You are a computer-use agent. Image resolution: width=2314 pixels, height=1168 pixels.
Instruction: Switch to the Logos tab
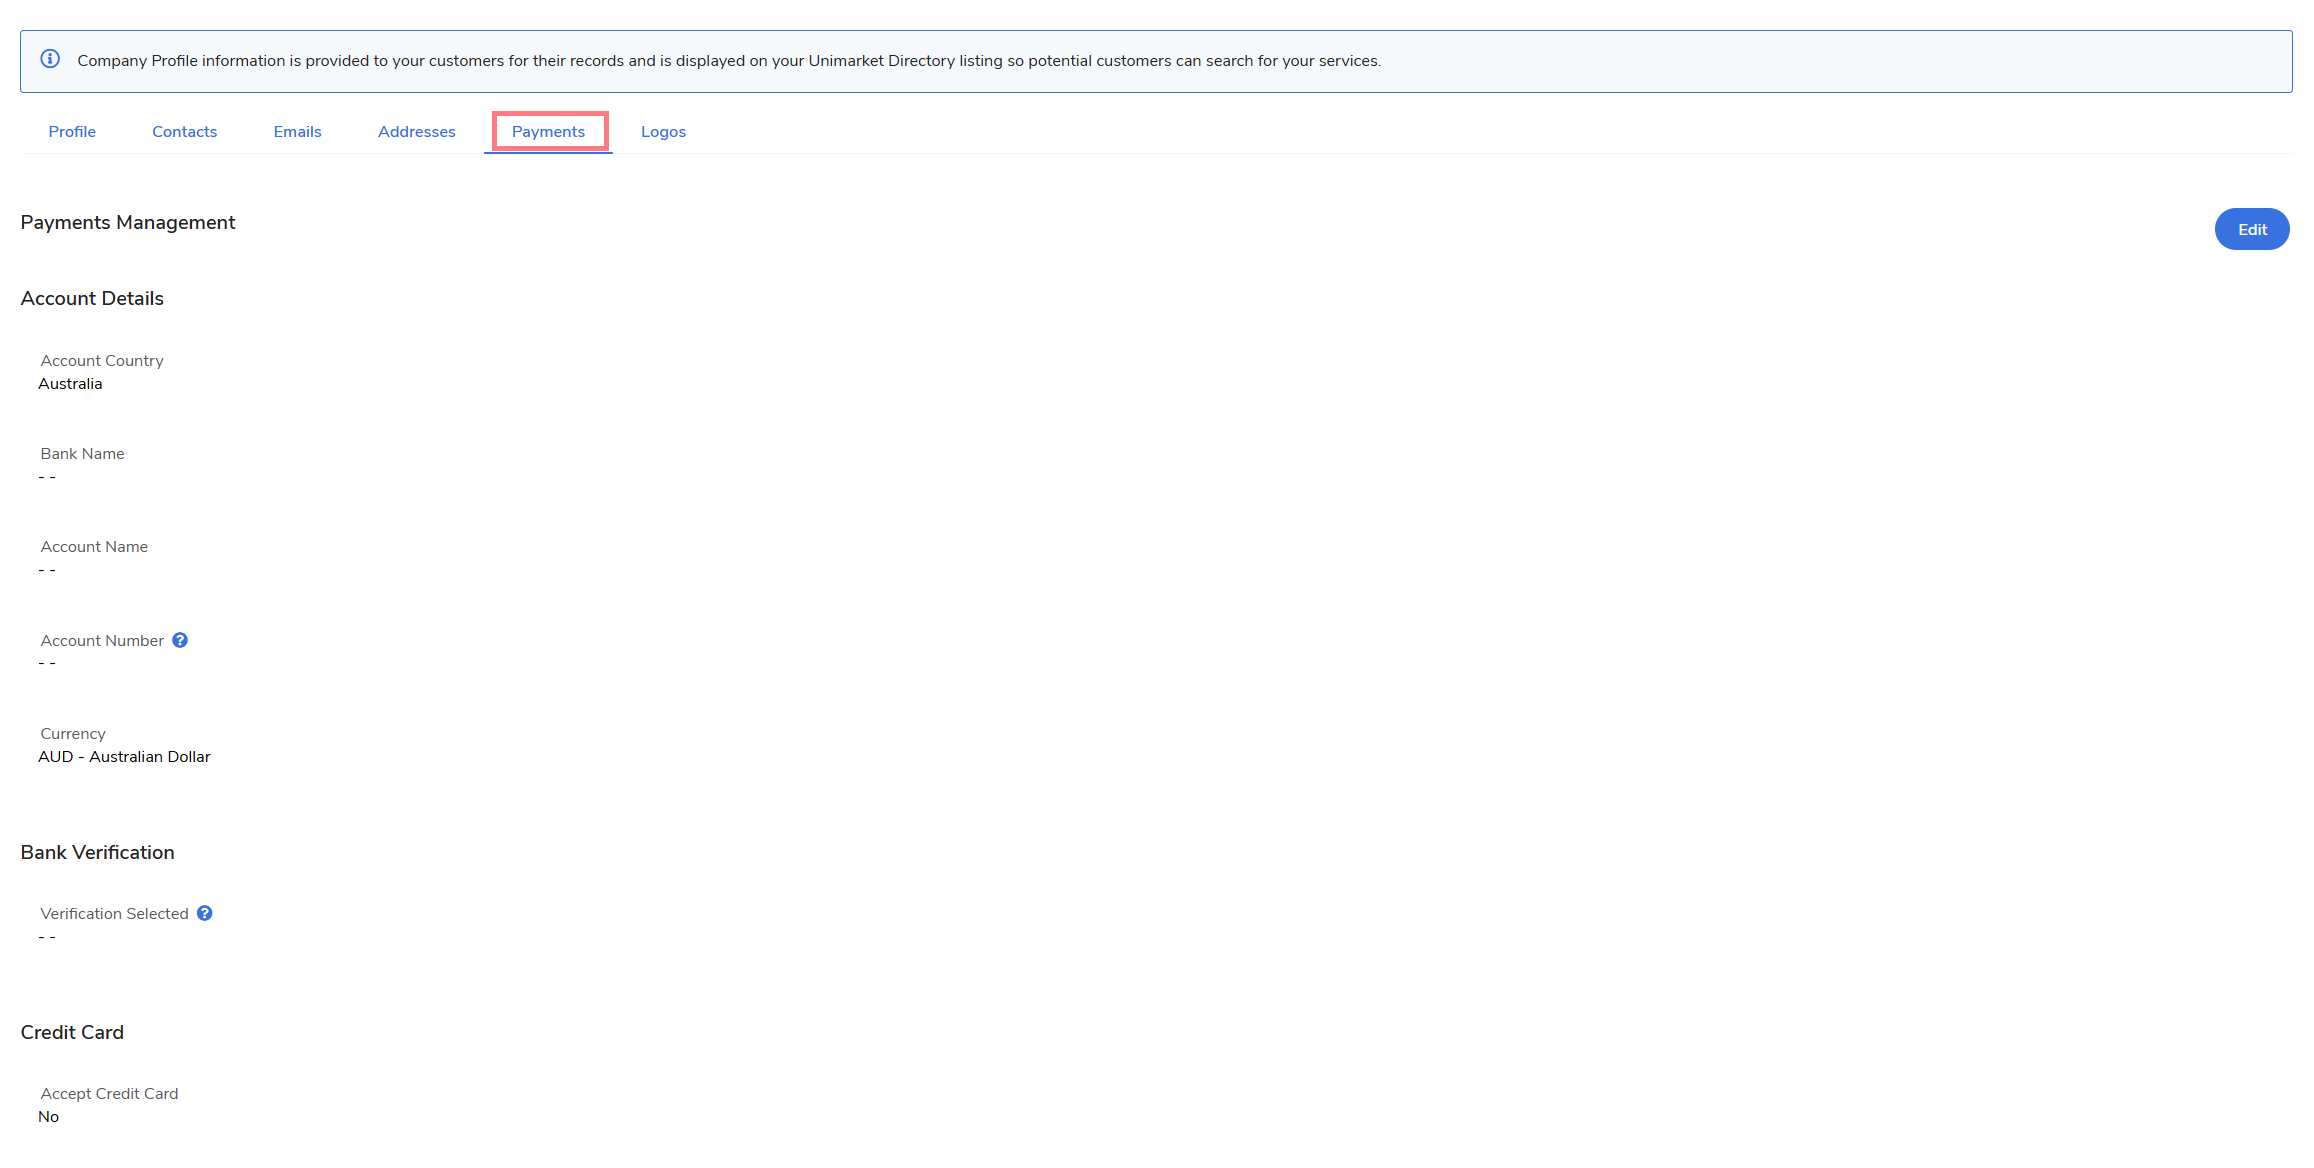[663, 132]
